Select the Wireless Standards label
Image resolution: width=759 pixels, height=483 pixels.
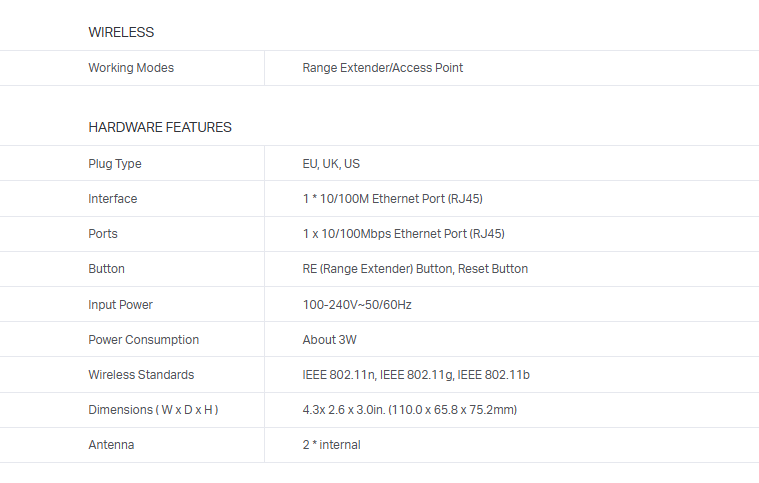pyautogui.click(x=141, y=375)
